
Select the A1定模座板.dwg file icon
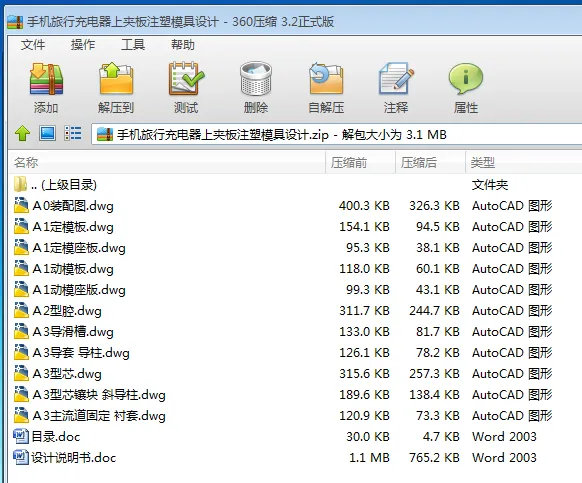pos(21,247)
